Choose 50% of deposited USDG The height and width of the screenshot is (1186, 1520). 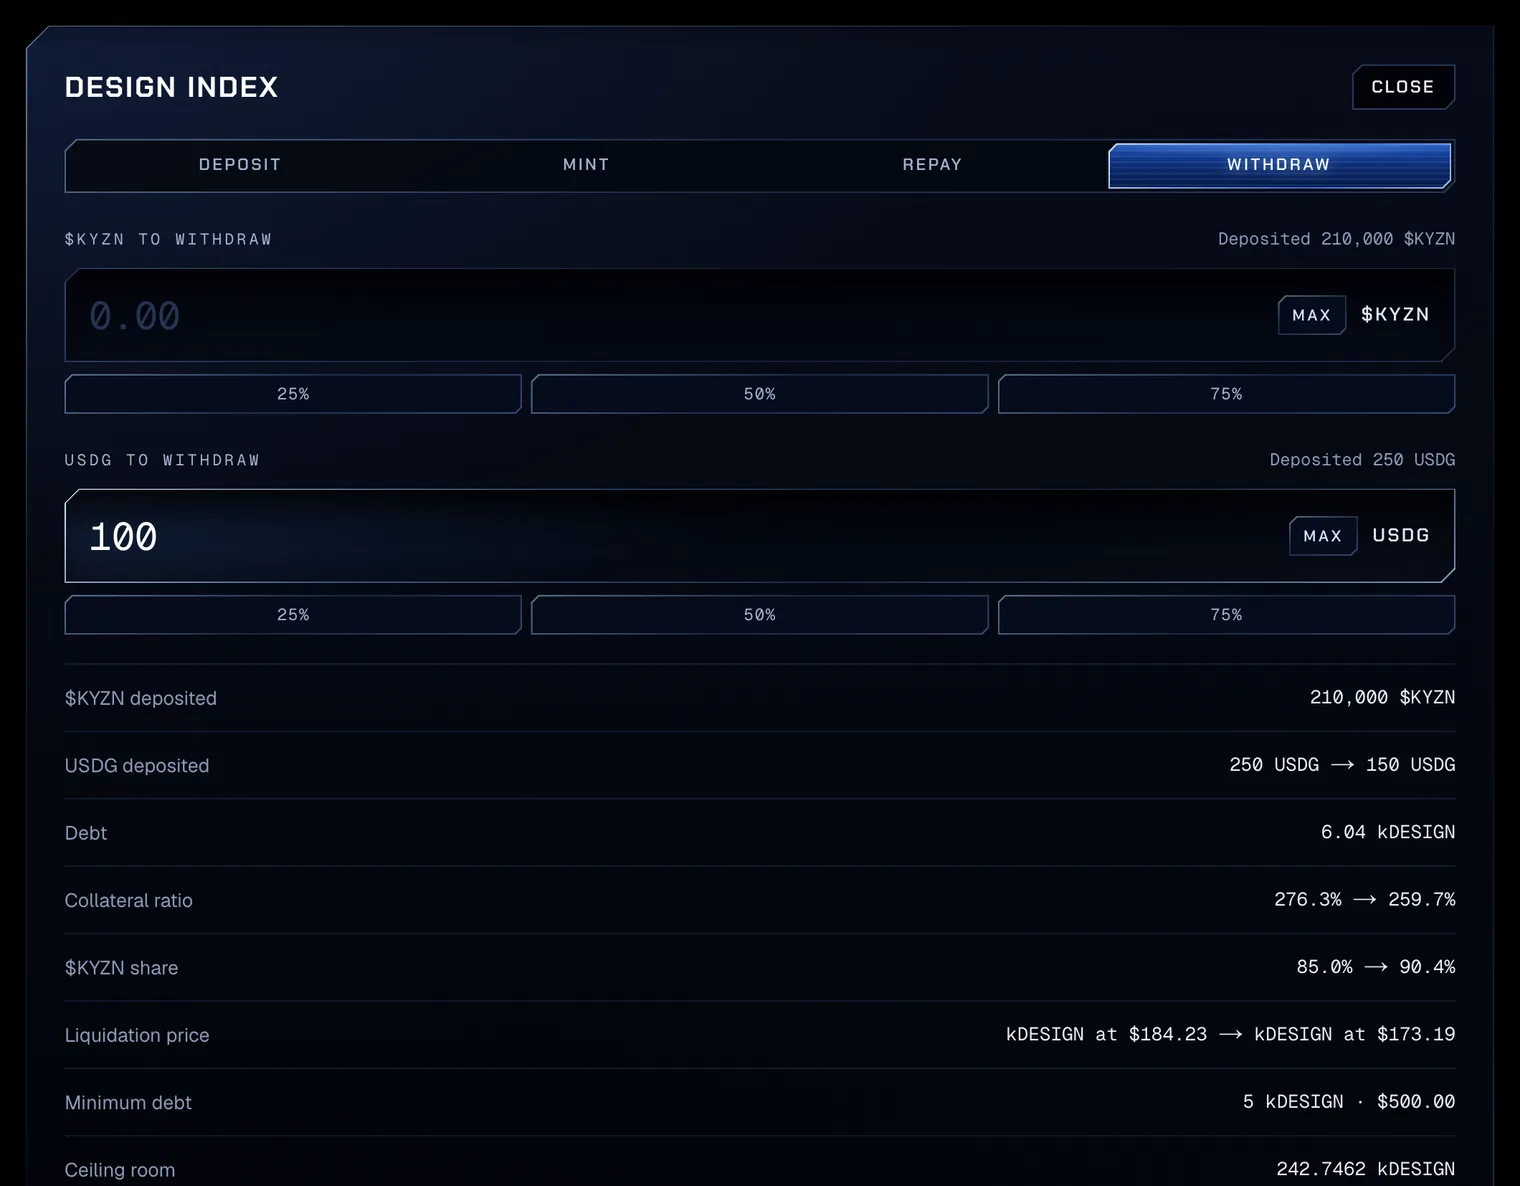coord(760,615)
